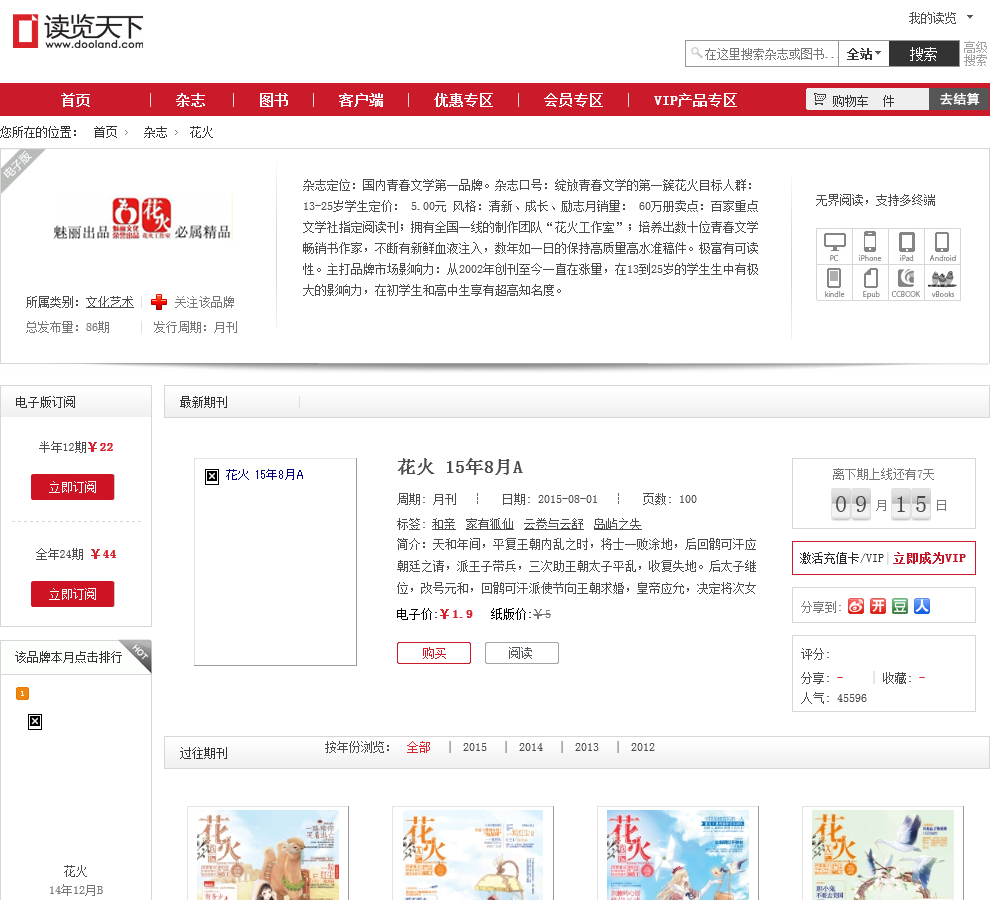The height and width of the screenshot is (900, 990).
Task: Click breadcrumb 首页 link
Action: (105, 132)
